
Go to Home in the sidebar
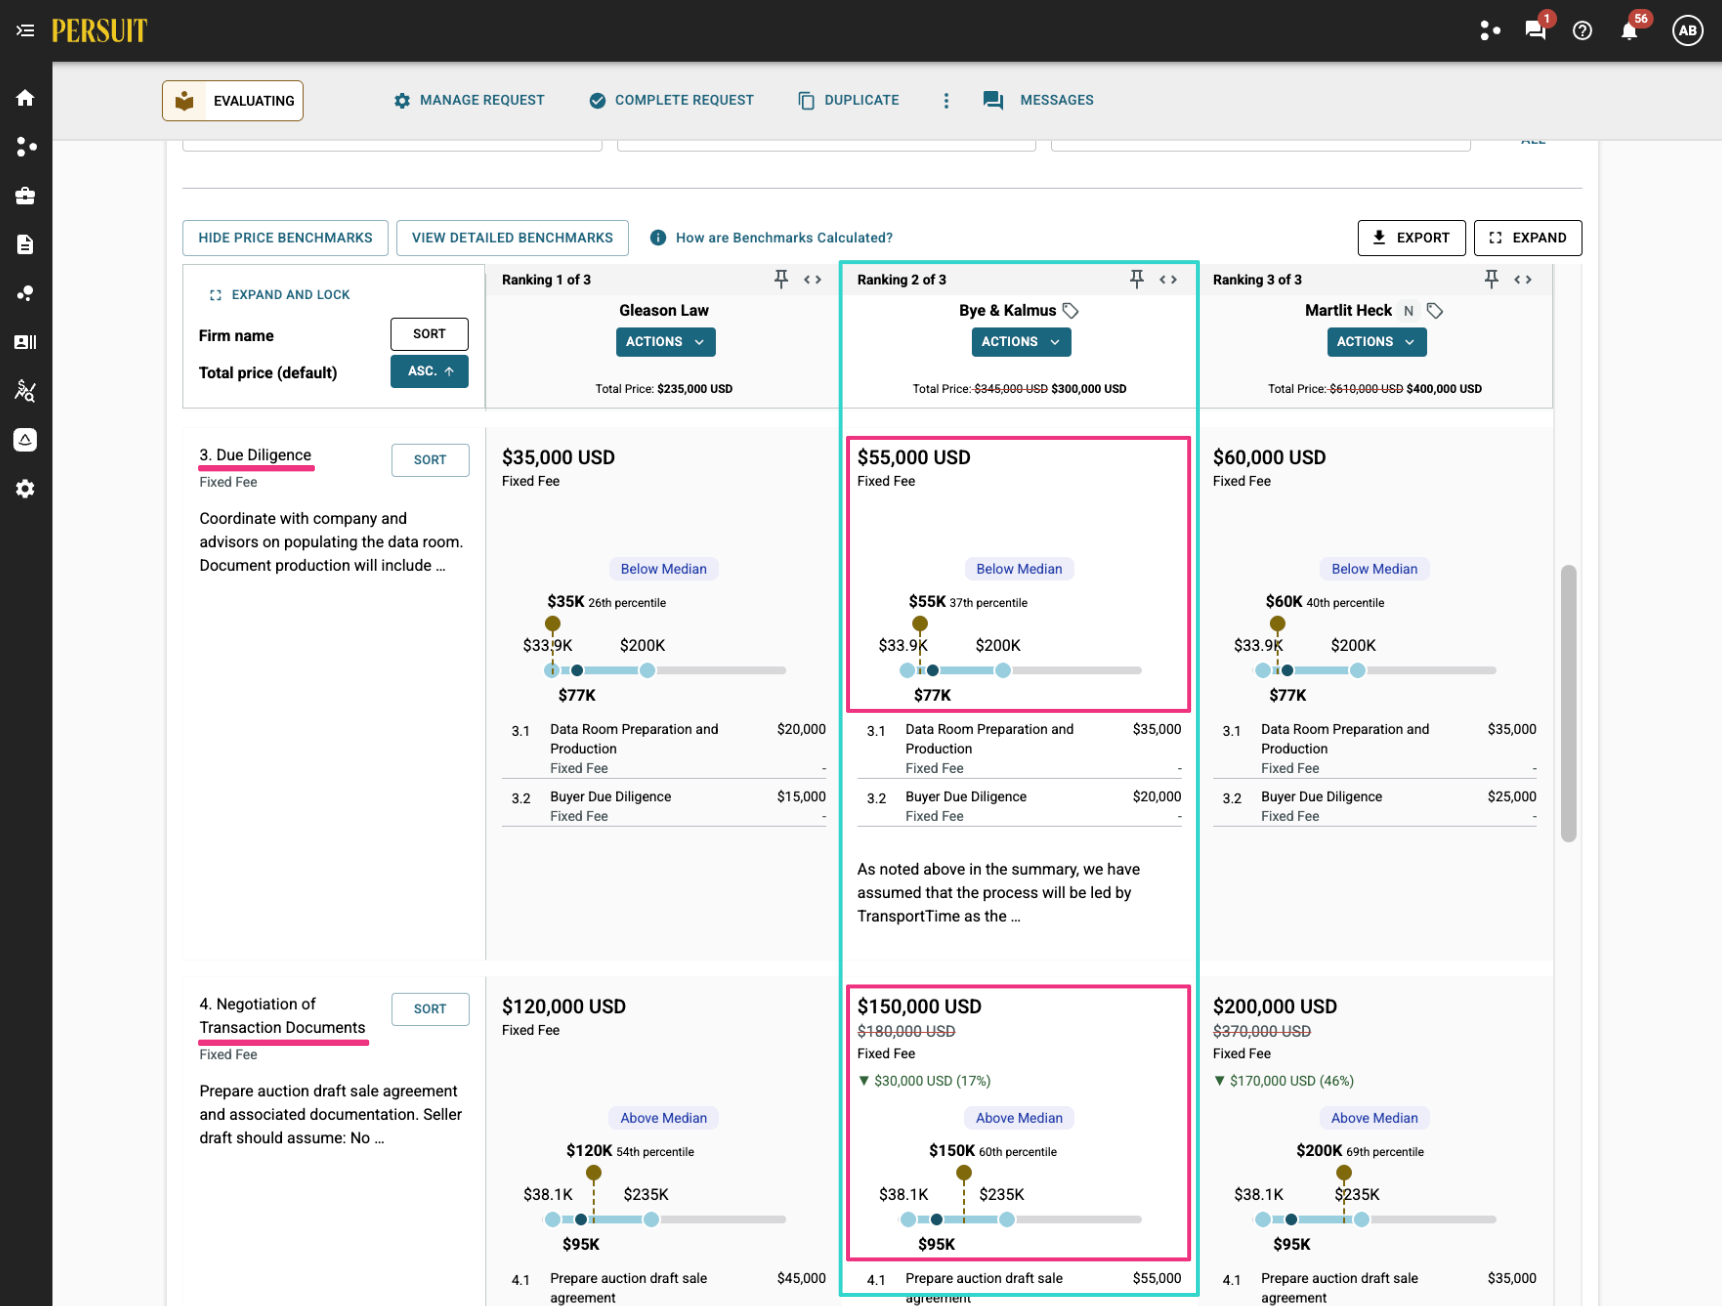coord(25,98)
